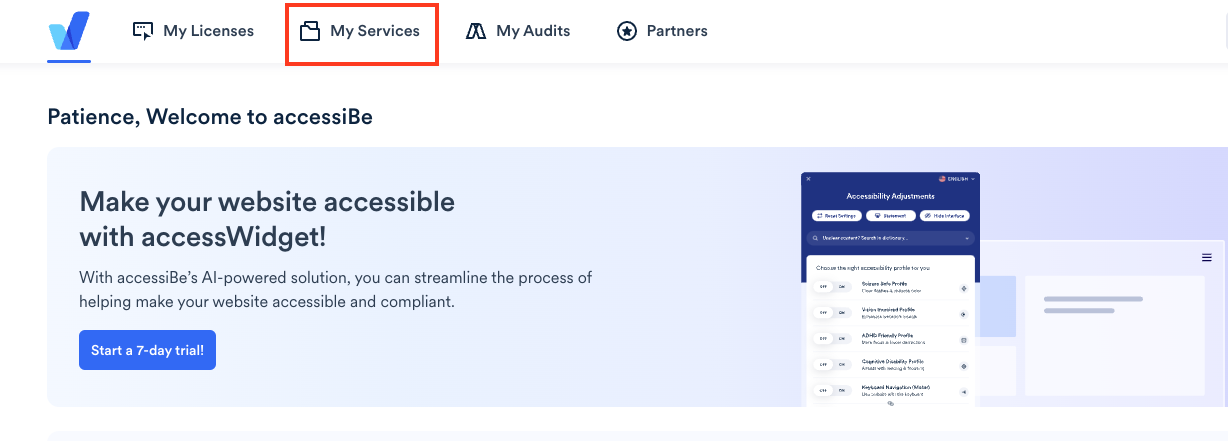Open the Partners tab

coord(662,31)
